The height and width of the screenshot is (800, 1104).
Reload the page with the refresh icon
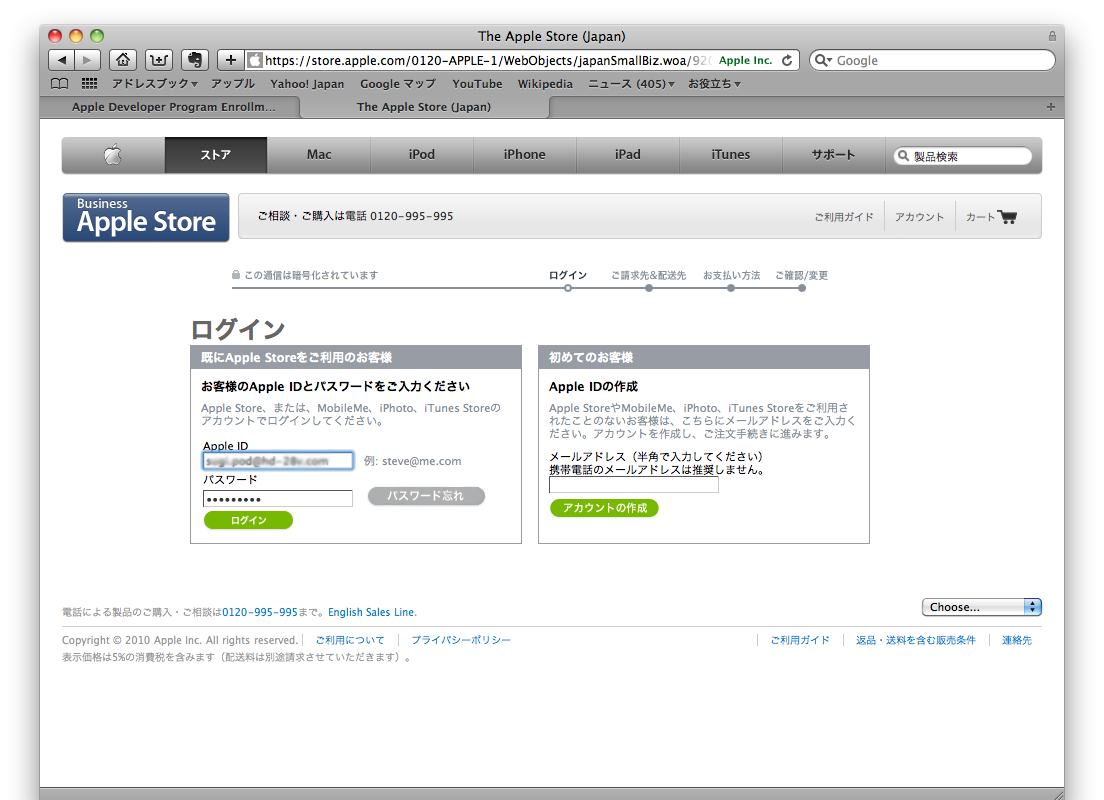787,60
